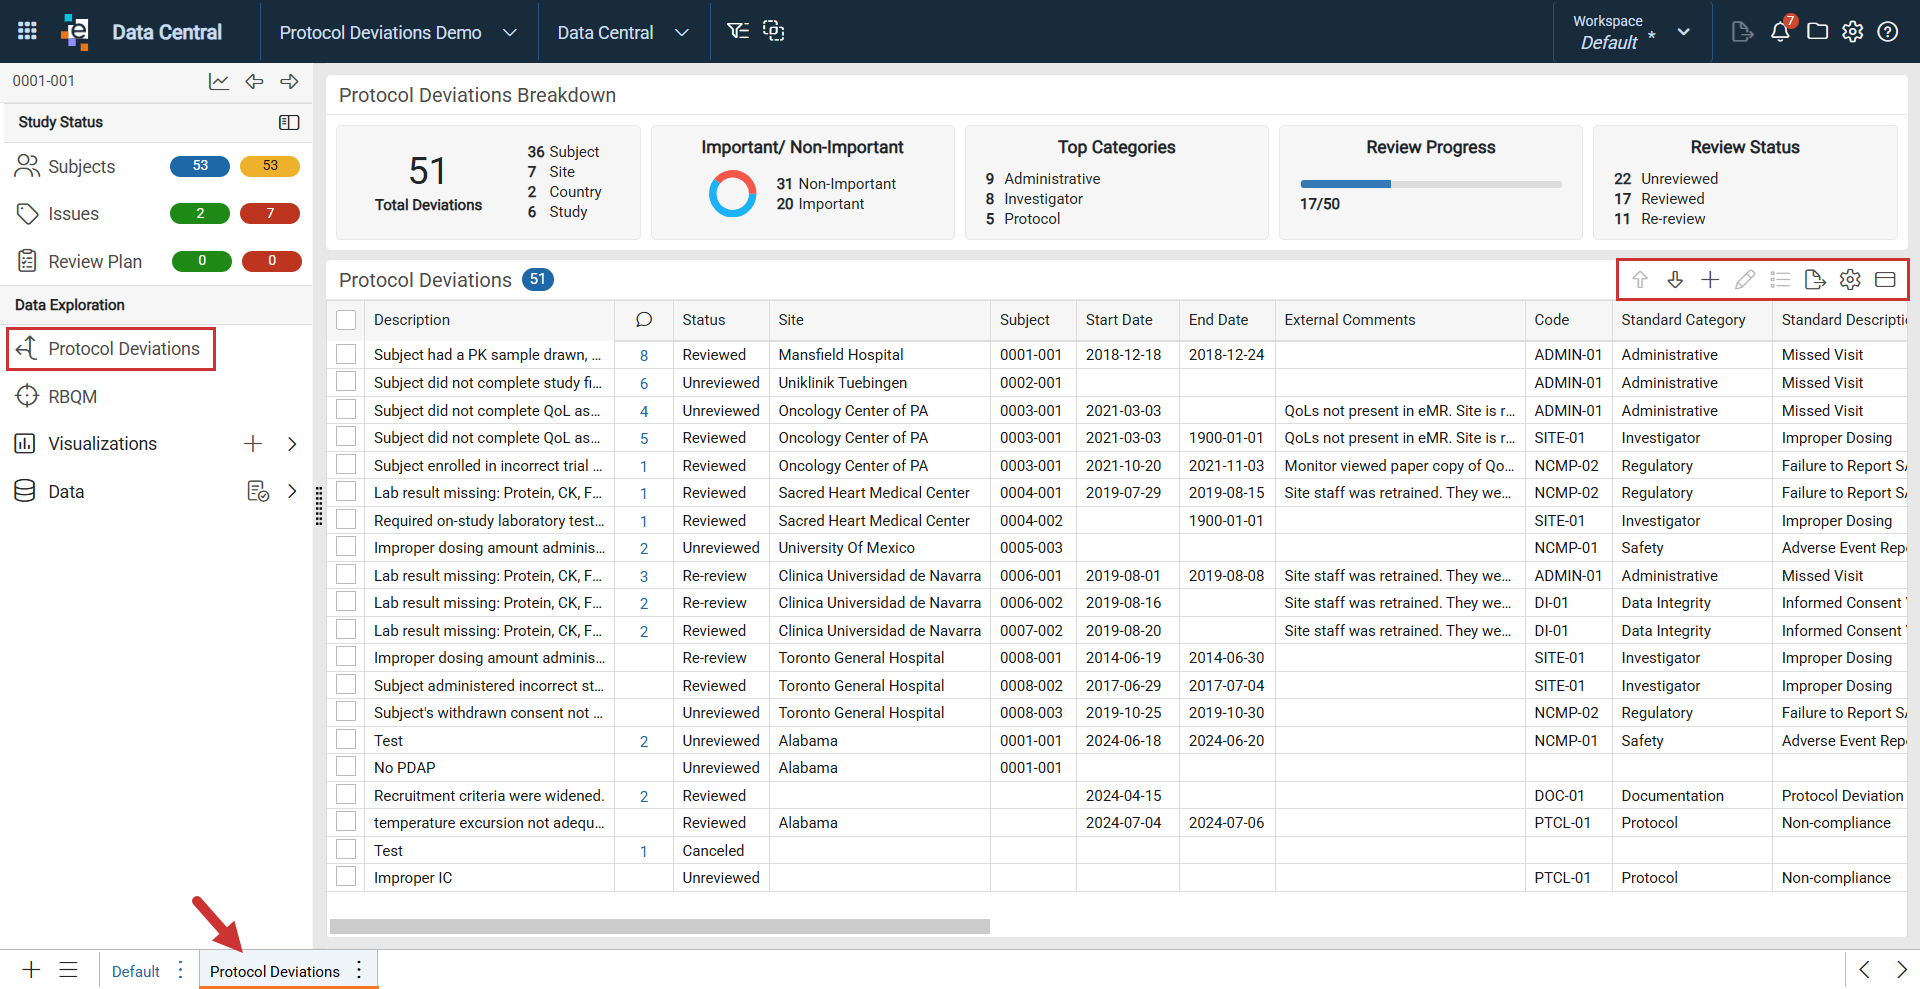Check the Uniklinik Tuebingen row checkbox

[346, 382]
